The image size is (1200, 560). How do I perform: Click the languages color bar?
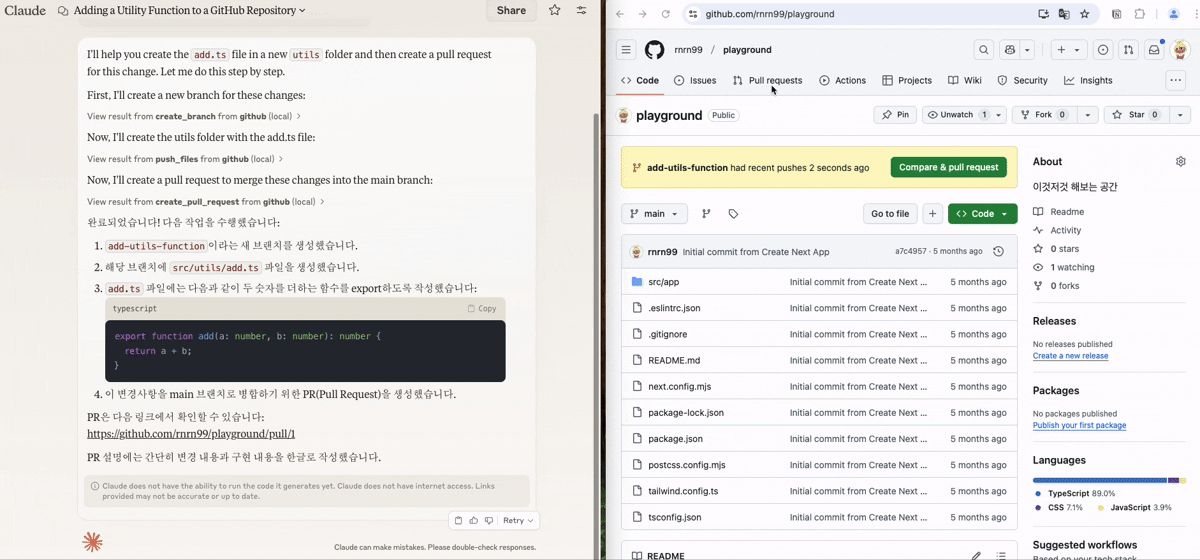1109,480
